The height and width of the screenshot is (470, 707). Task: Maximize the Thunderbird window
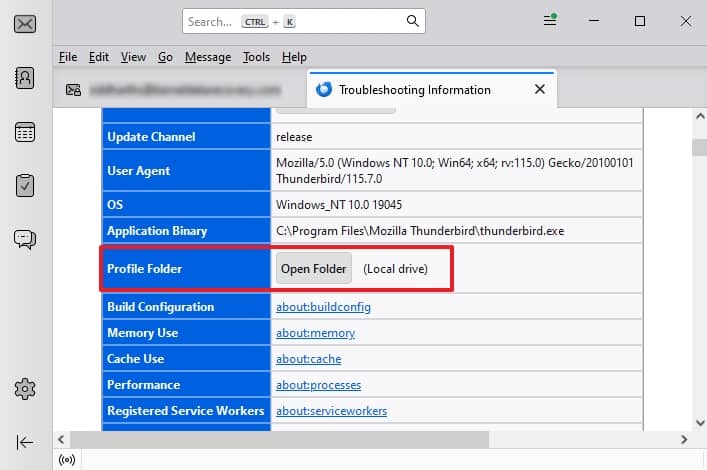639,21
